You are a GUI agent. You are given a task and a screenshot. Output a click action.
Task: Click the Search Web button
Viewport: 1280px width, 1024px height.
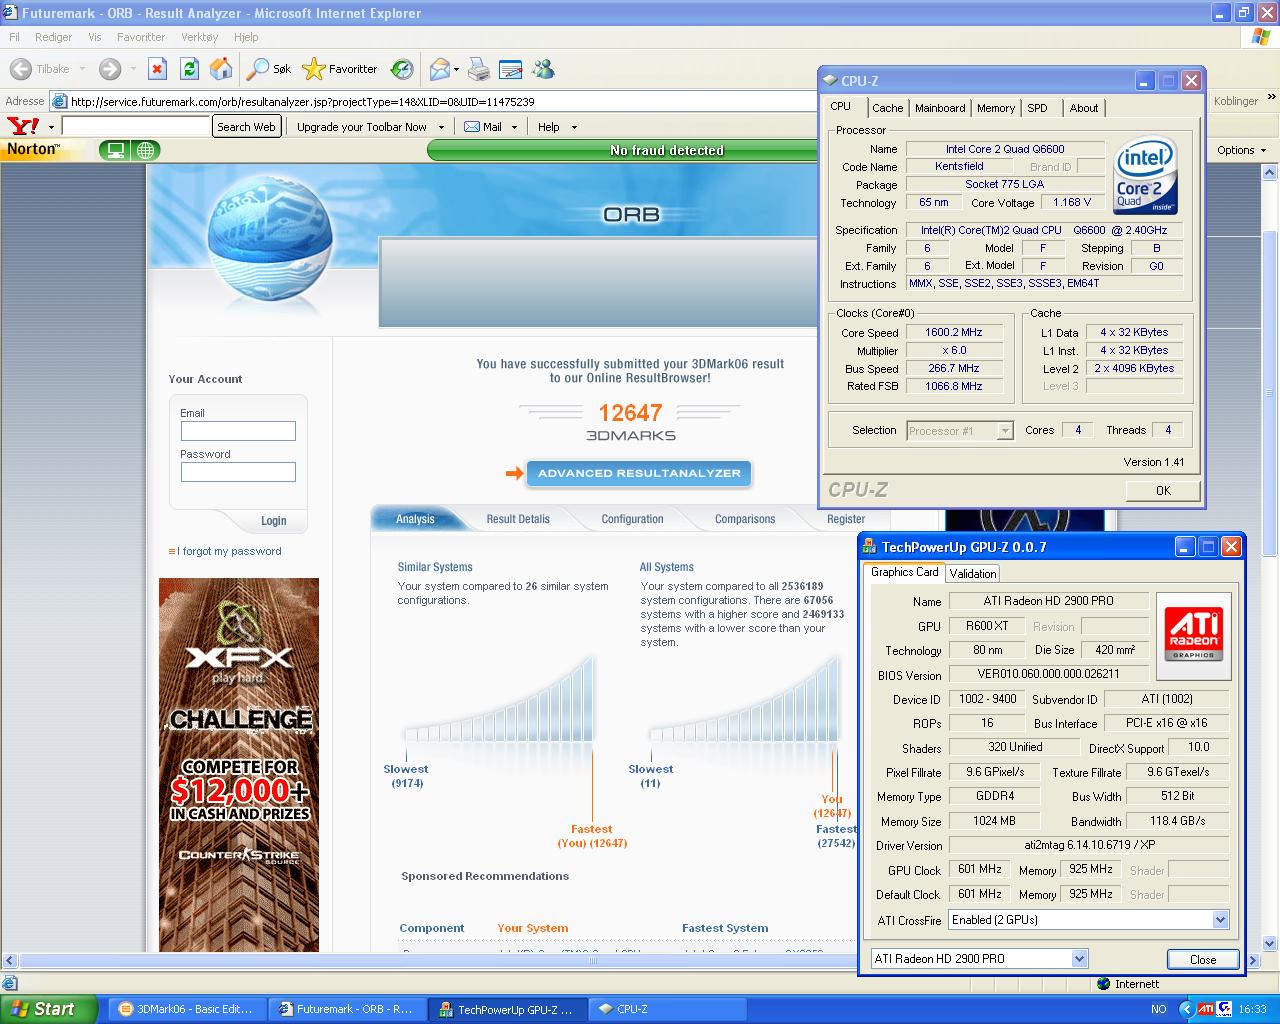tap(246, 127)
